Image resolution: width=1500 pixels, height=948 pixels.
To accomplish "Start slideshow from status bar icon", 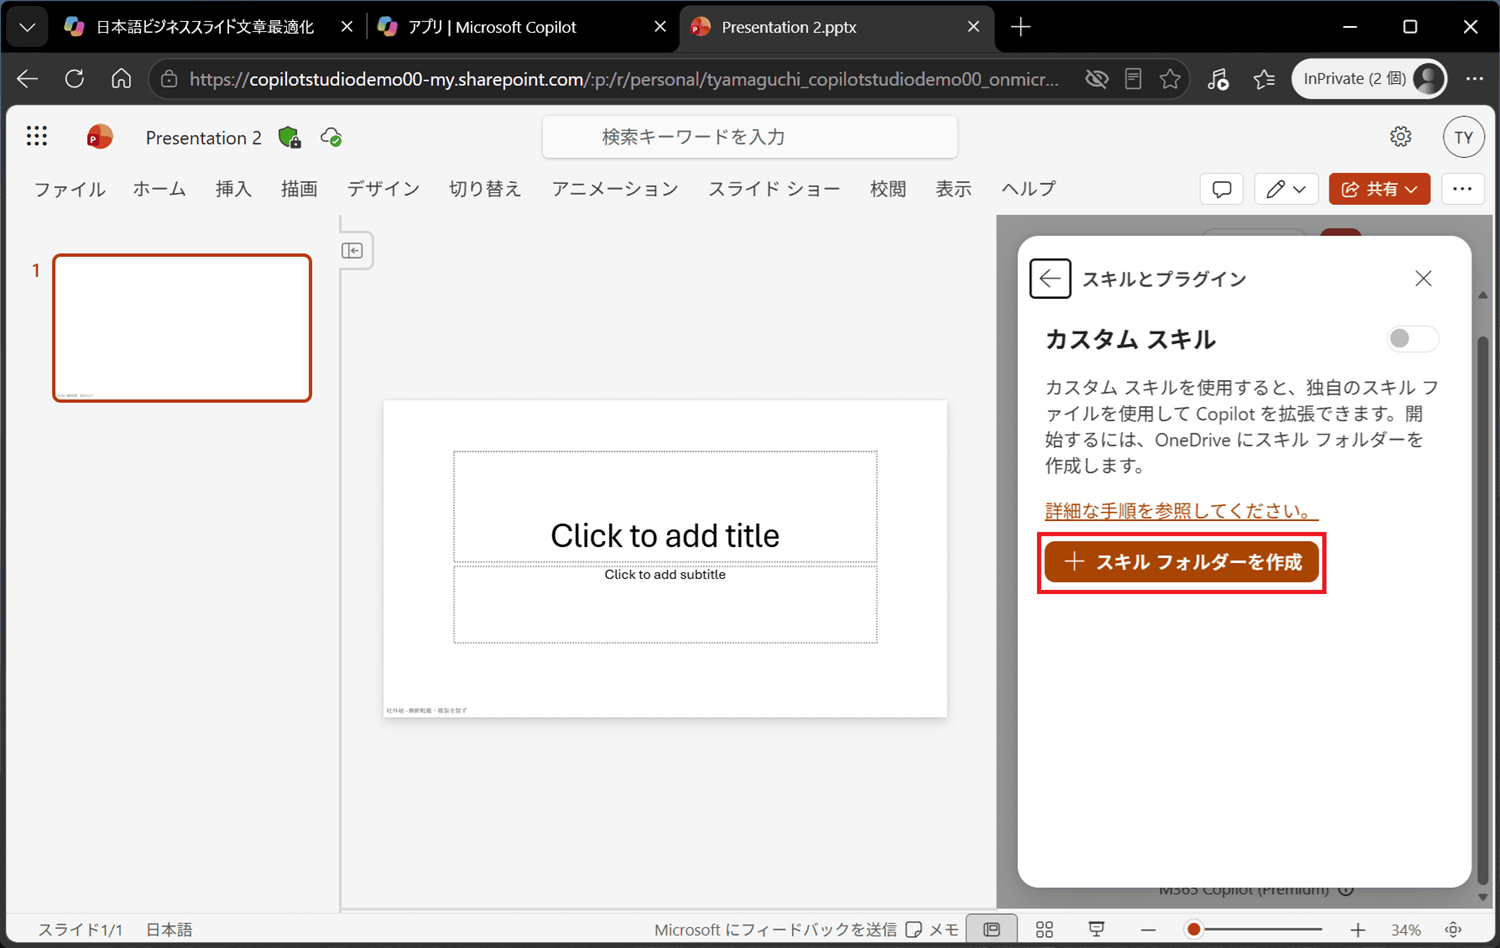I will pyautogui.click(x=1096, y=929).
